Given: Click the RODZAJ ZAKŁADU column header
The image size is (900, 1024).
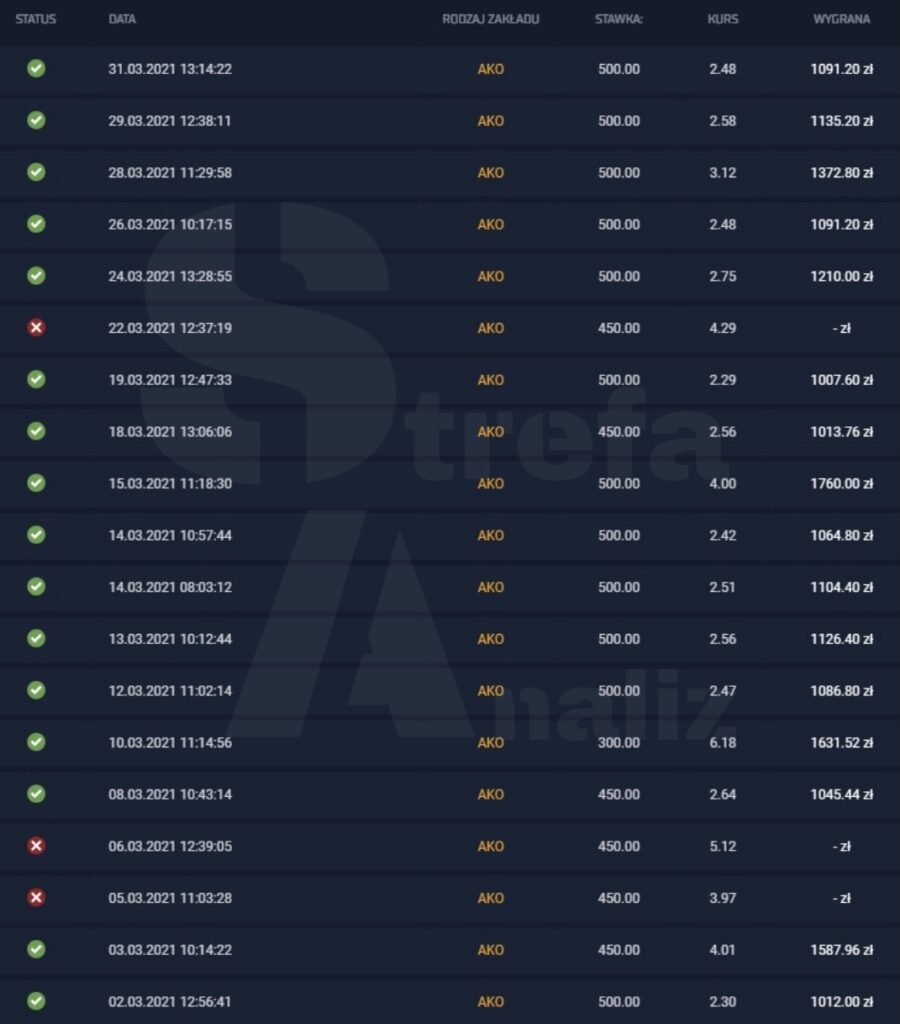Looking at the screenshot, I should pos(490,19).
